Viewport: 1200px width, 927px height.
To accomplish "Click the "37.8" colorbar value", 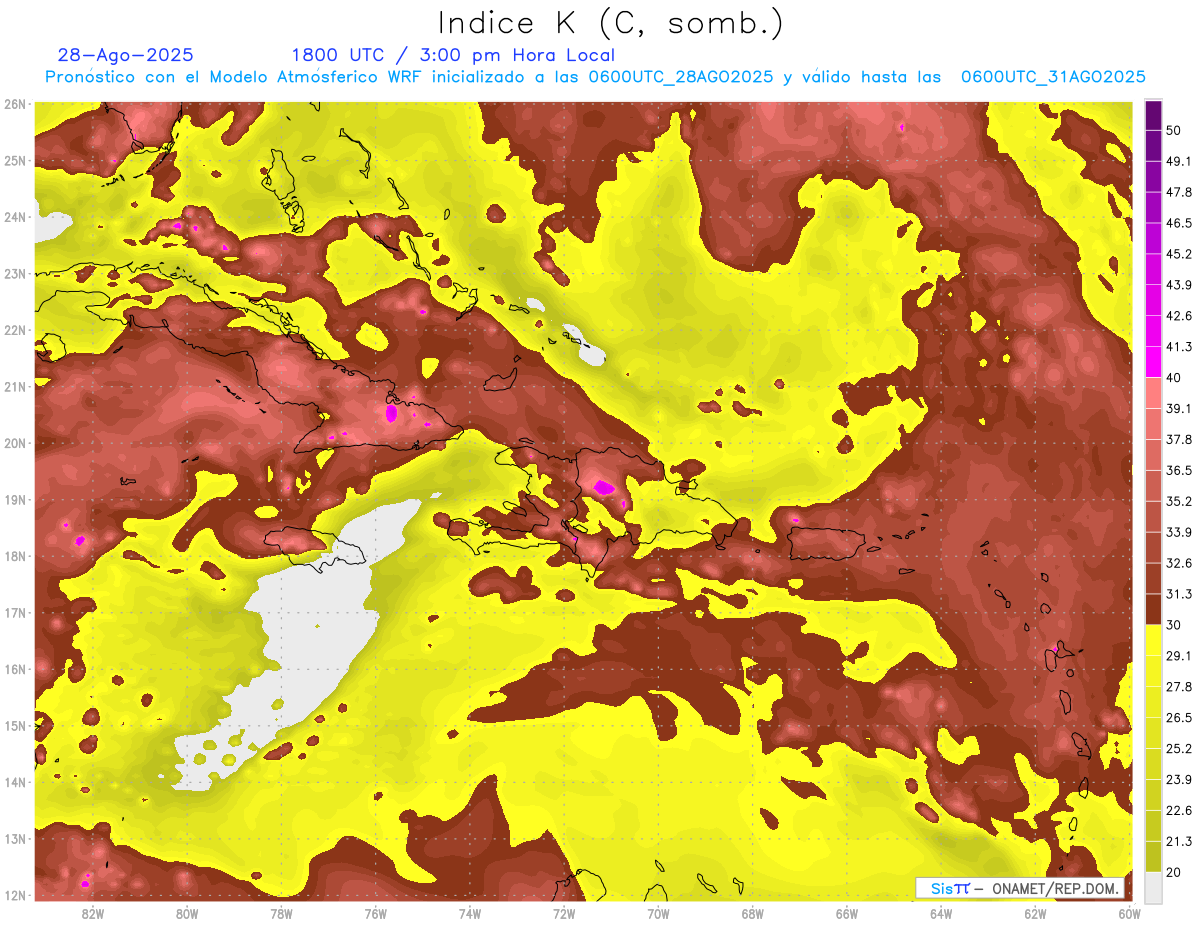I will pos(1180,439).
